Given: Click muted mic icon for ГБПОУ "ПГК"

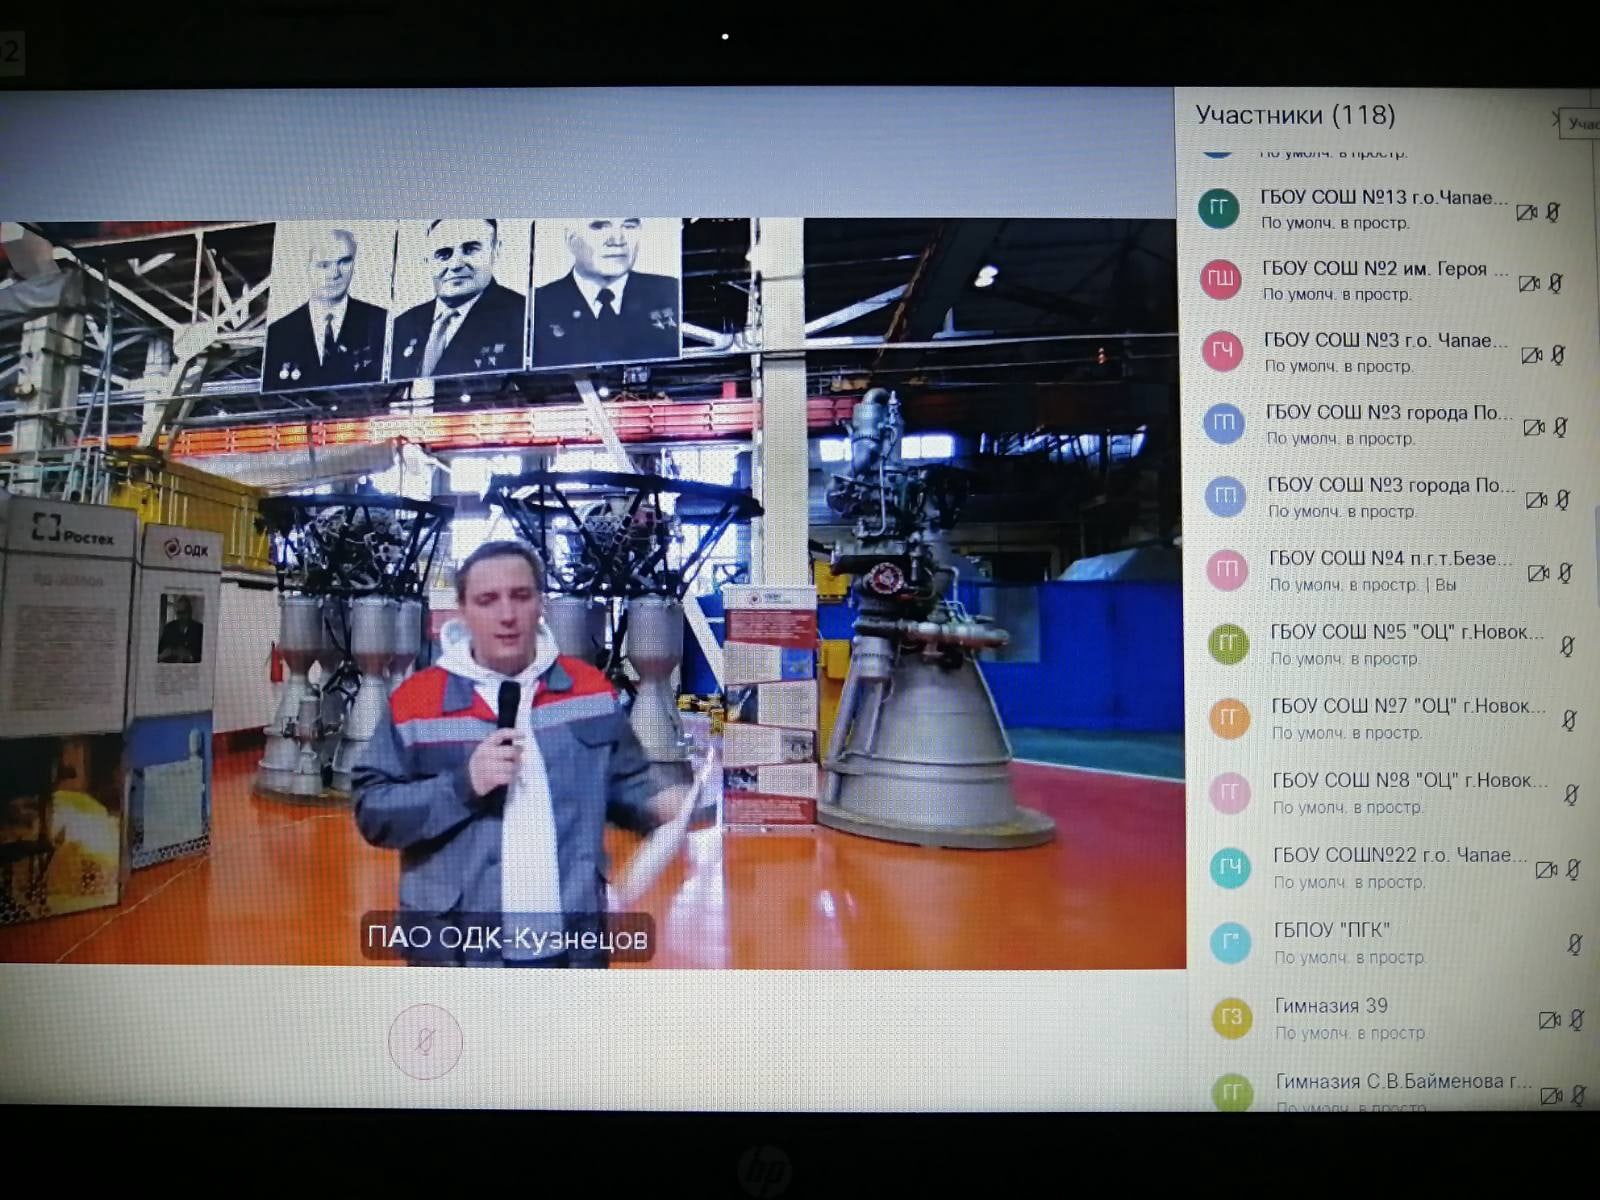Looking at the screenshot, I should (1574, 944).
